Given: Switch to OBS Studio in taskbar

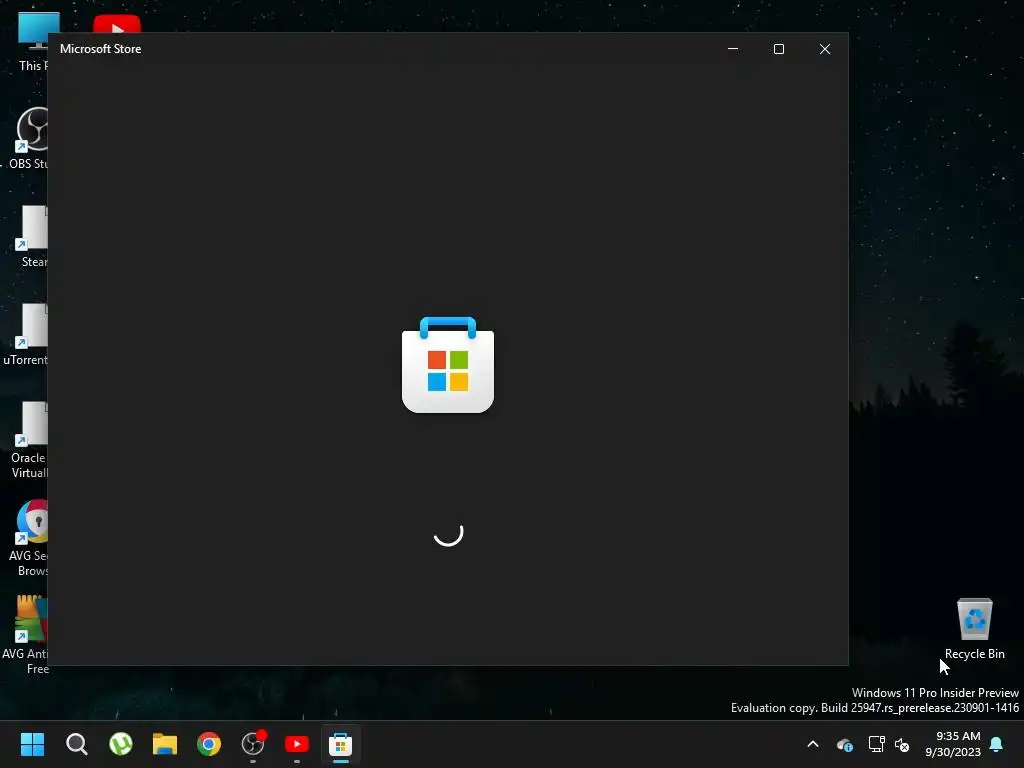Looking at the screenshot, I should [x=253, y=744].
